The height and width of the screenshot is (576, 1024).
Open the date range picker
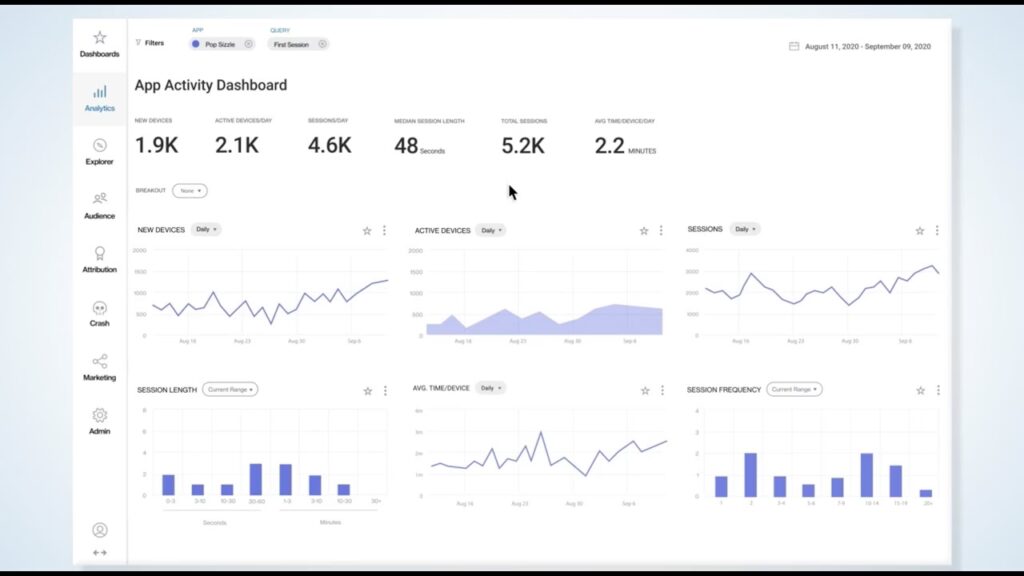tap(860, 46)
